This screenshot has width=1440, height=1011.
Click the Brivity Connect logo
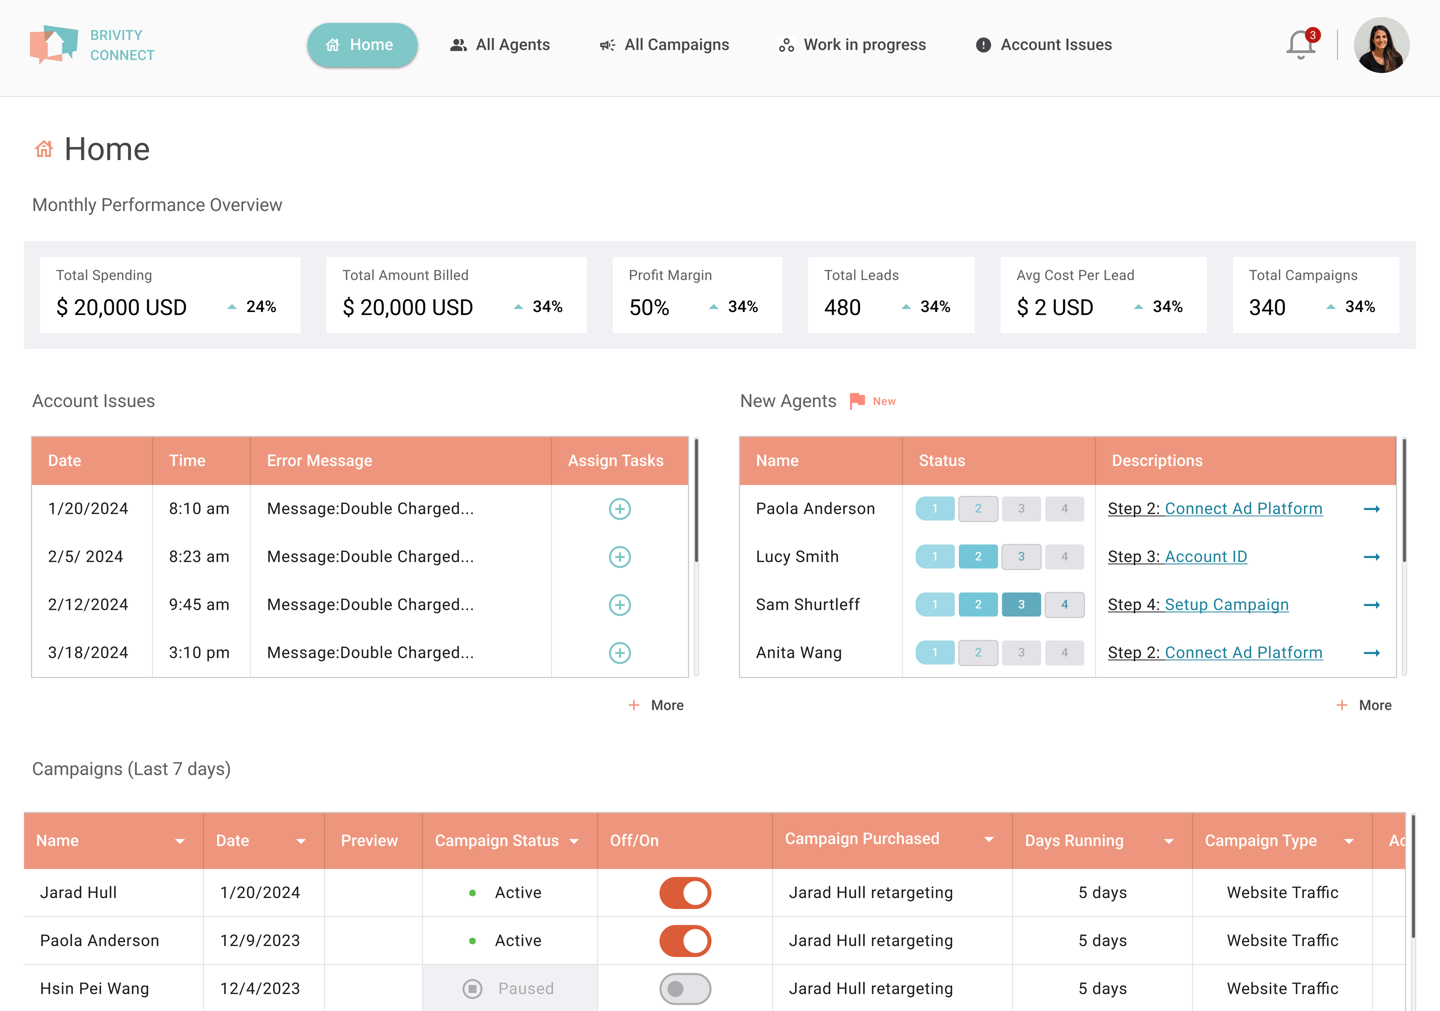click(92, 45)
